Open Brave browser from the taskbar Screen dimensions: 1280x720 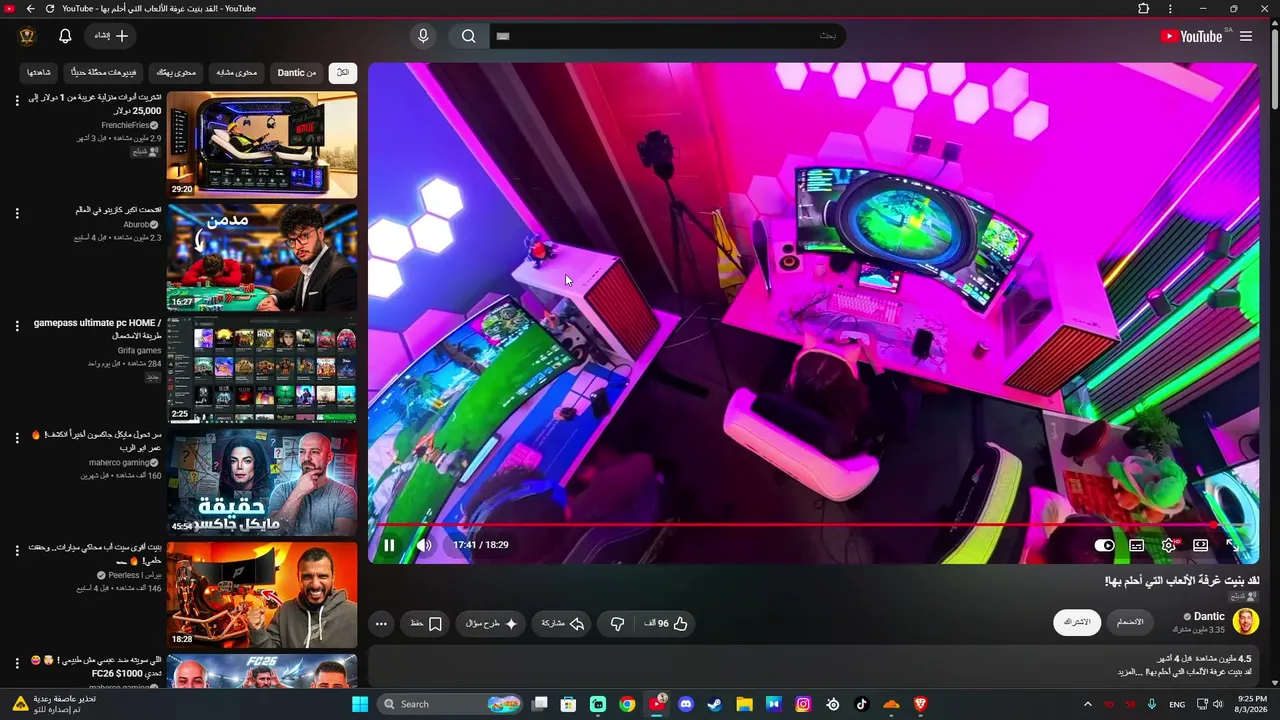point(921,704)
